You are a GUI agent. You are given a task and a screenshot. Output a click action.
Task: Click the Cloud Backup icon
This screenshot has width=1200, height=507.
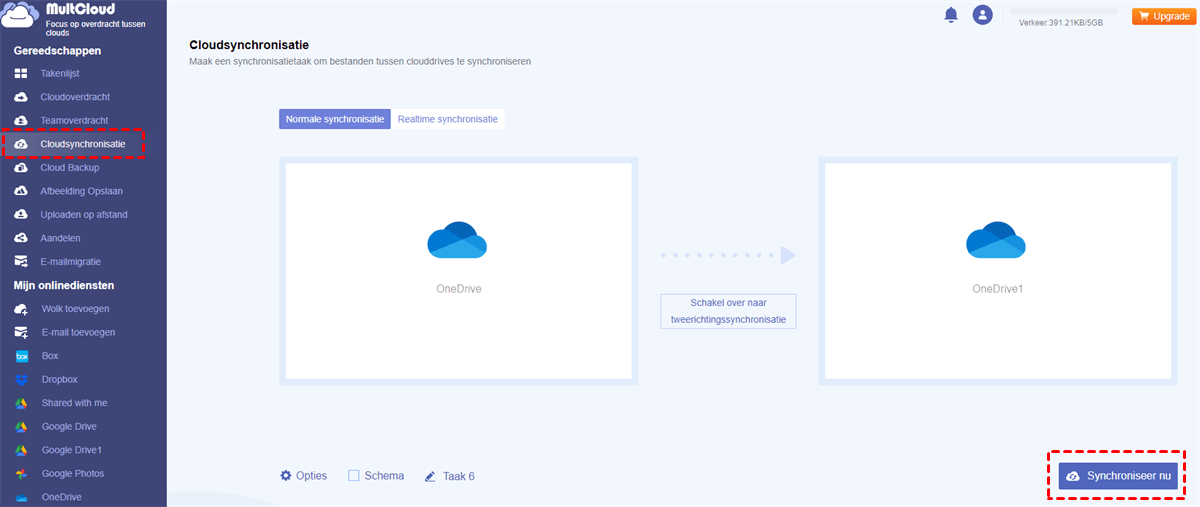pos(21,168)
